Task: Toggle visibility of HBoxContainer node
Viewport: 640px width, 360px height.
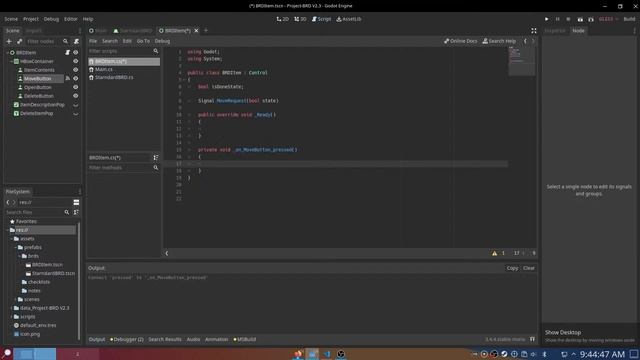Action: click(x=76, y=61)
